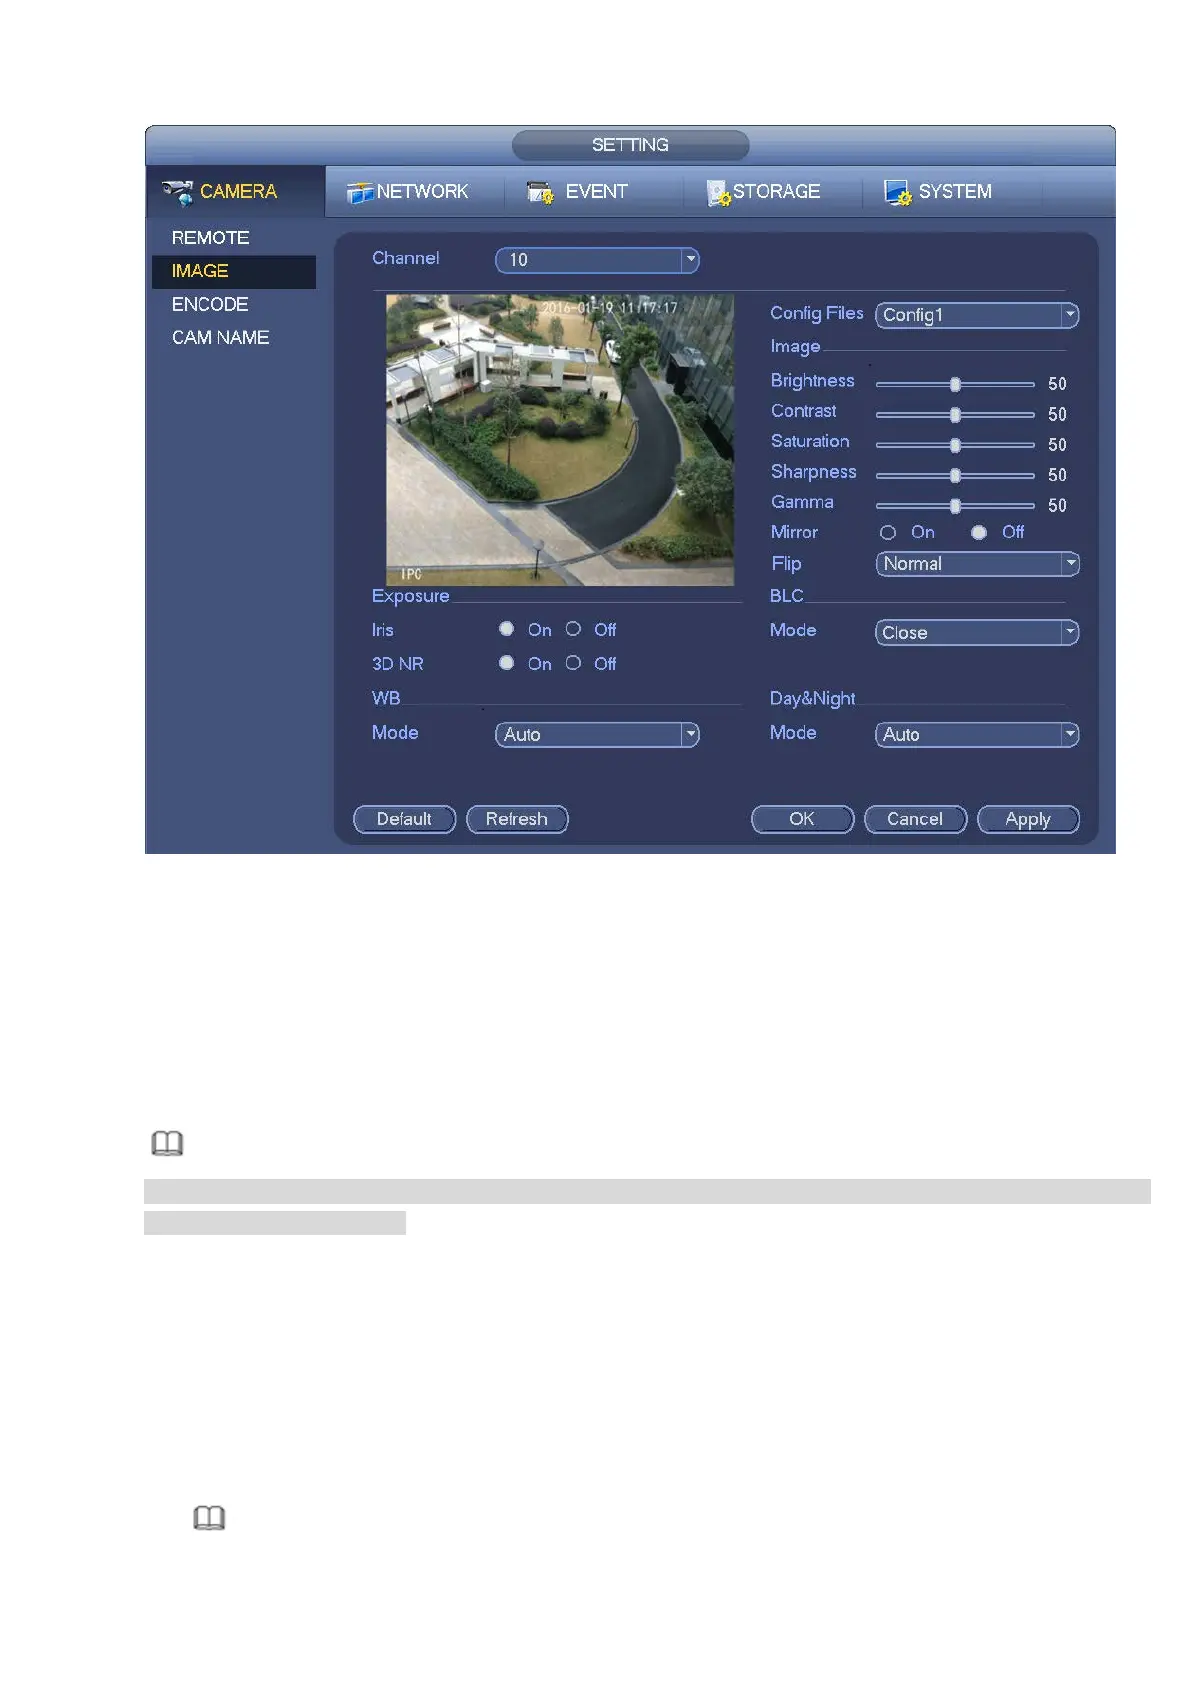This screenshot has width=1191, height=1684.
Task: Switch to the EVENT tab
Action: (x=594, y=191)
